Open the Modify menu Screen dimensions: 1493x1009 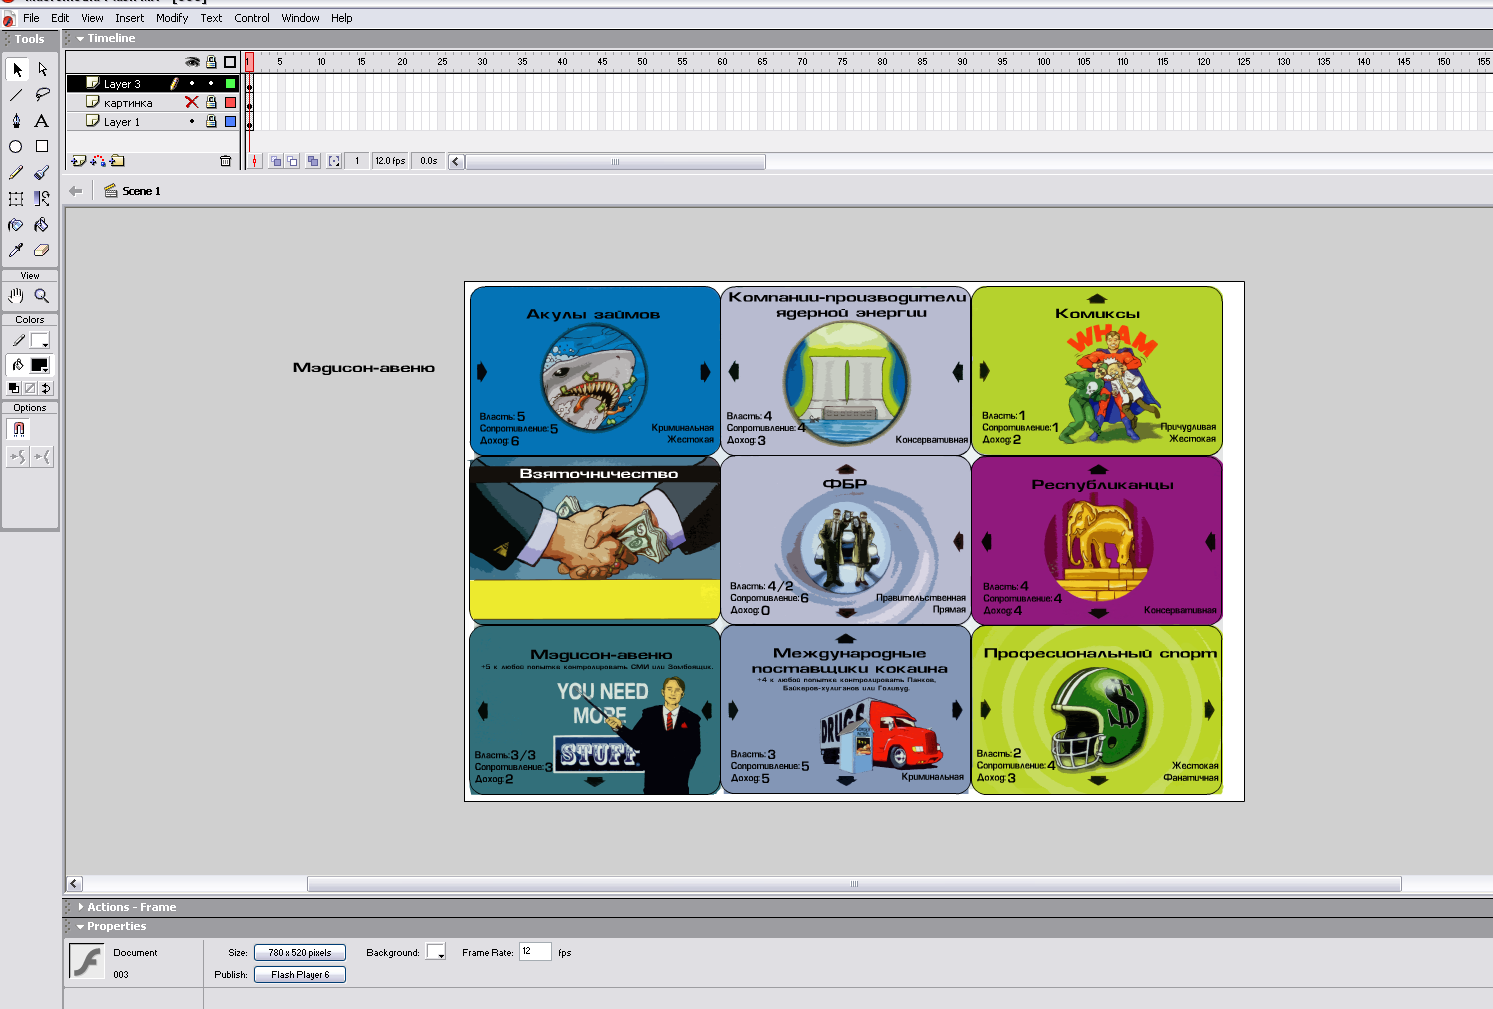172,18
